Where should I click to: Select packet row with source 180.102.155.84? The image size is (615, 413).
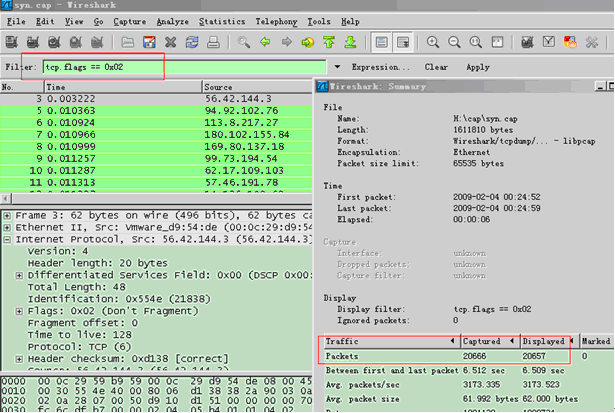coord(156,135)
